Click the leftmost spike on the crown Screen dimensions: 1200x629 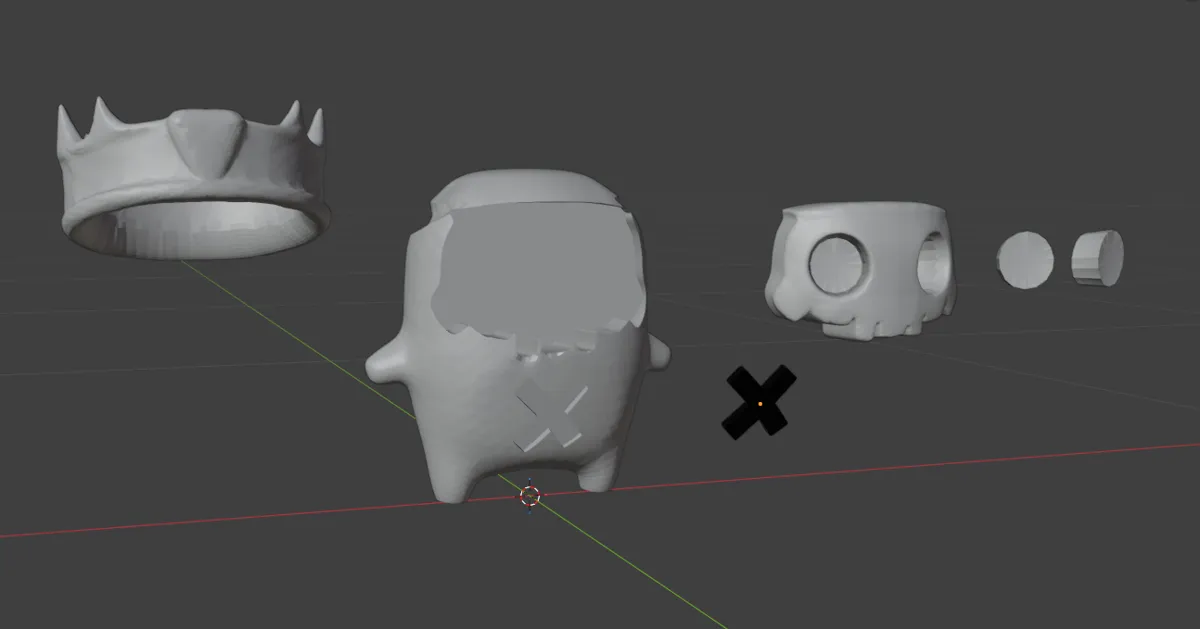(68, 128)
